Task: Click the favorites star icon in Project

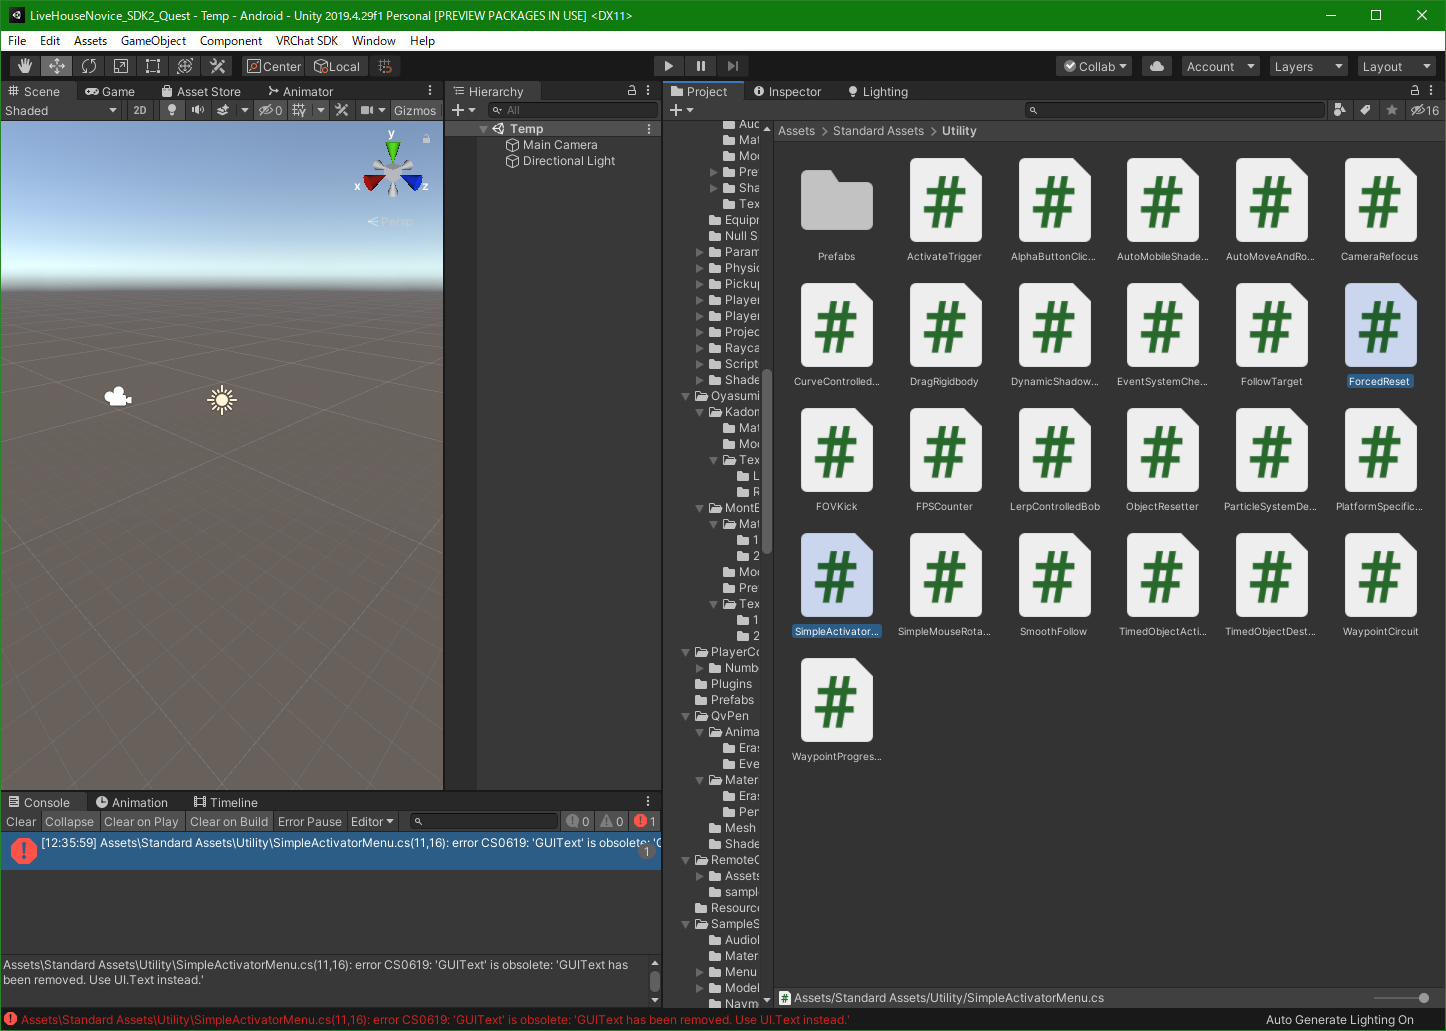Action: (1391, 110)
